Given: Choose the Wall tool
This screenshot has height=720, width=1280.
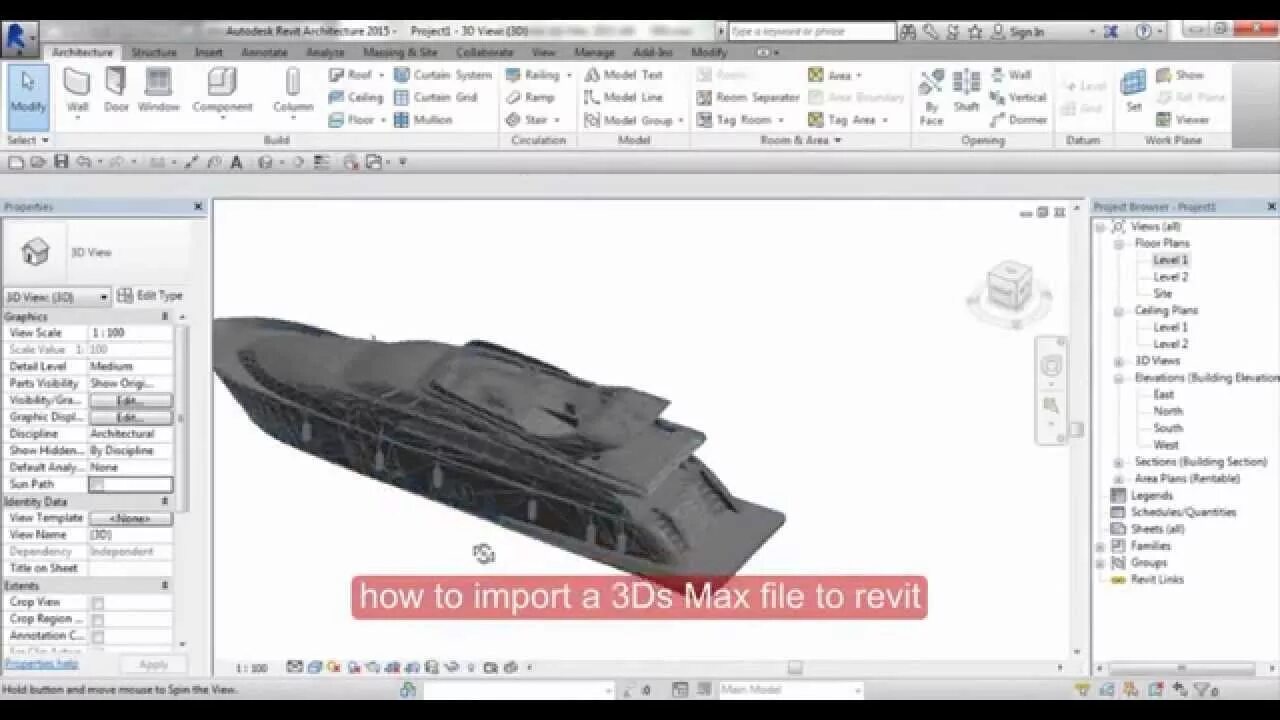Looking at the screenshot, I should click(x=77, y=93).
